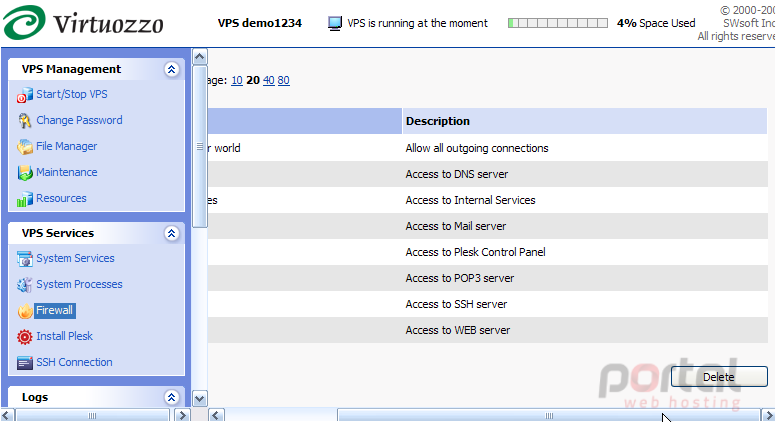
Task: Click '4% Space Used' text
Action: (656, 23)
